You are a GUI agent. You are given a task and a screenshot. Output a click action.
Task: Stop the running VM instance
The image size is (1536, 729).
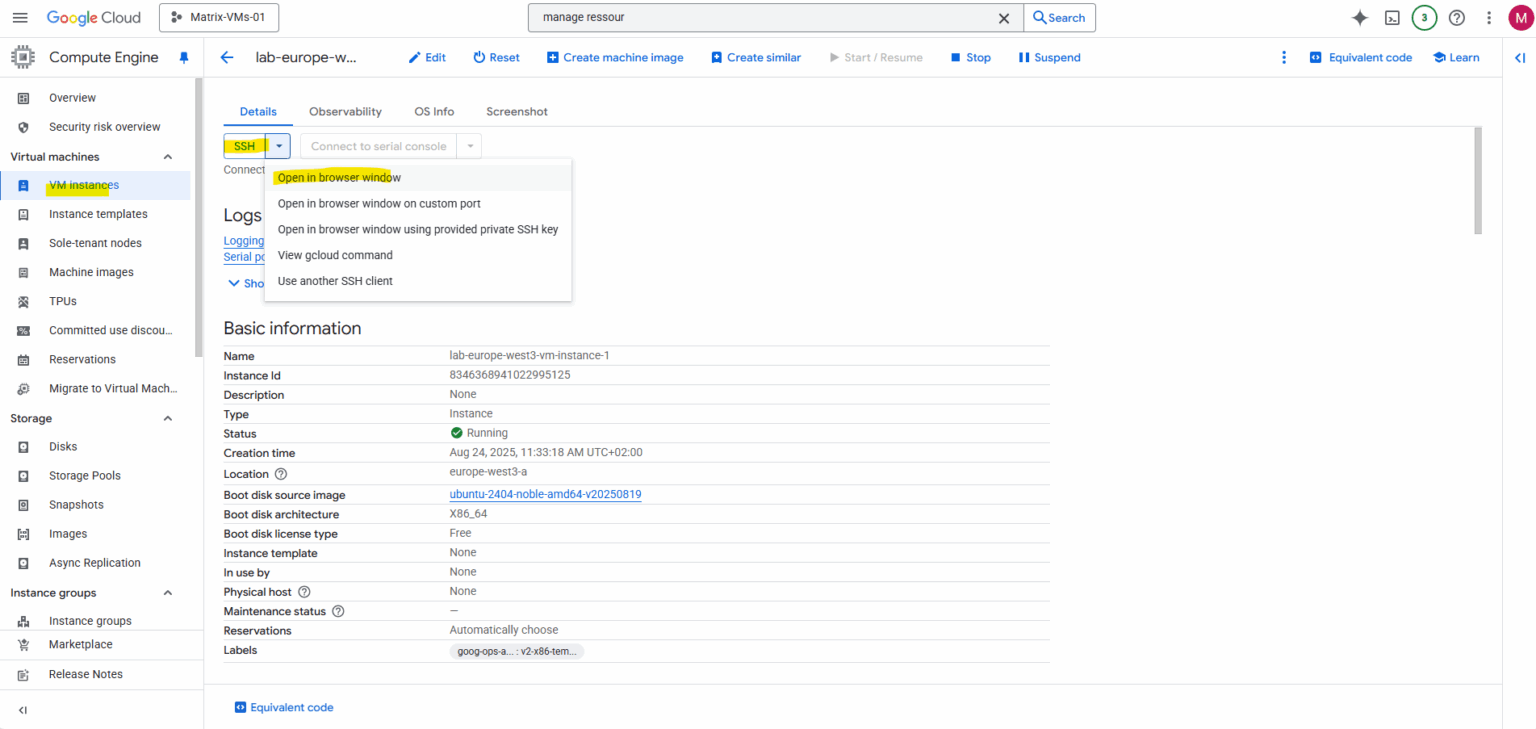[x=969, y=57]
